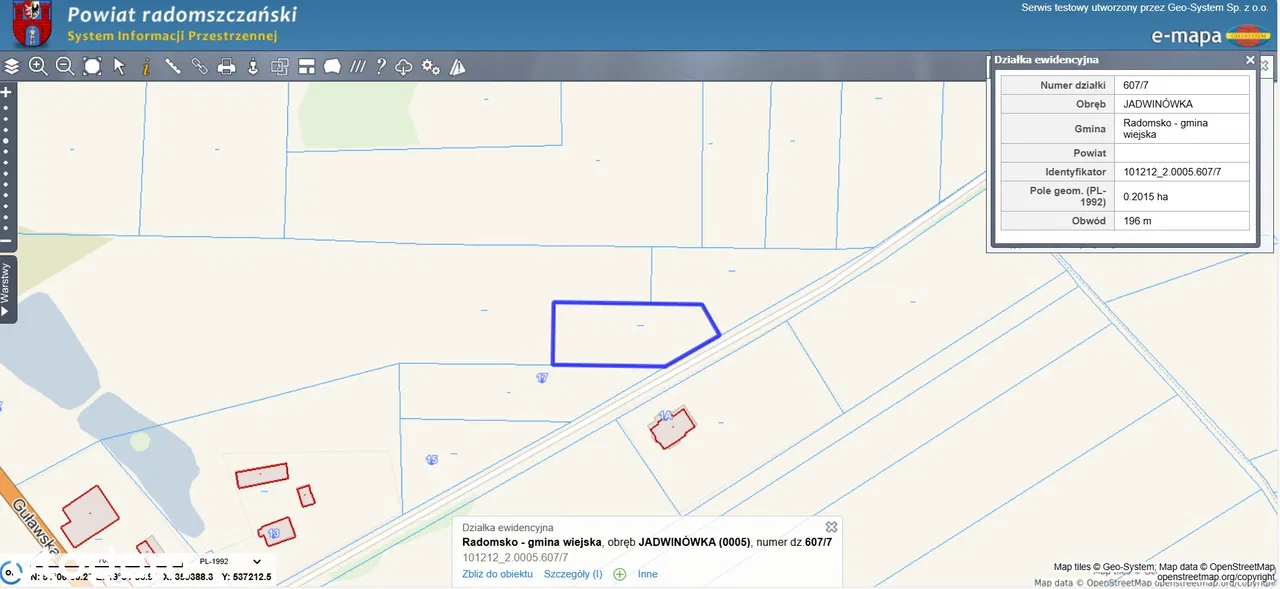Expand the Warstwy side panel
The image size is (1280, 589).
pos(7,288)
